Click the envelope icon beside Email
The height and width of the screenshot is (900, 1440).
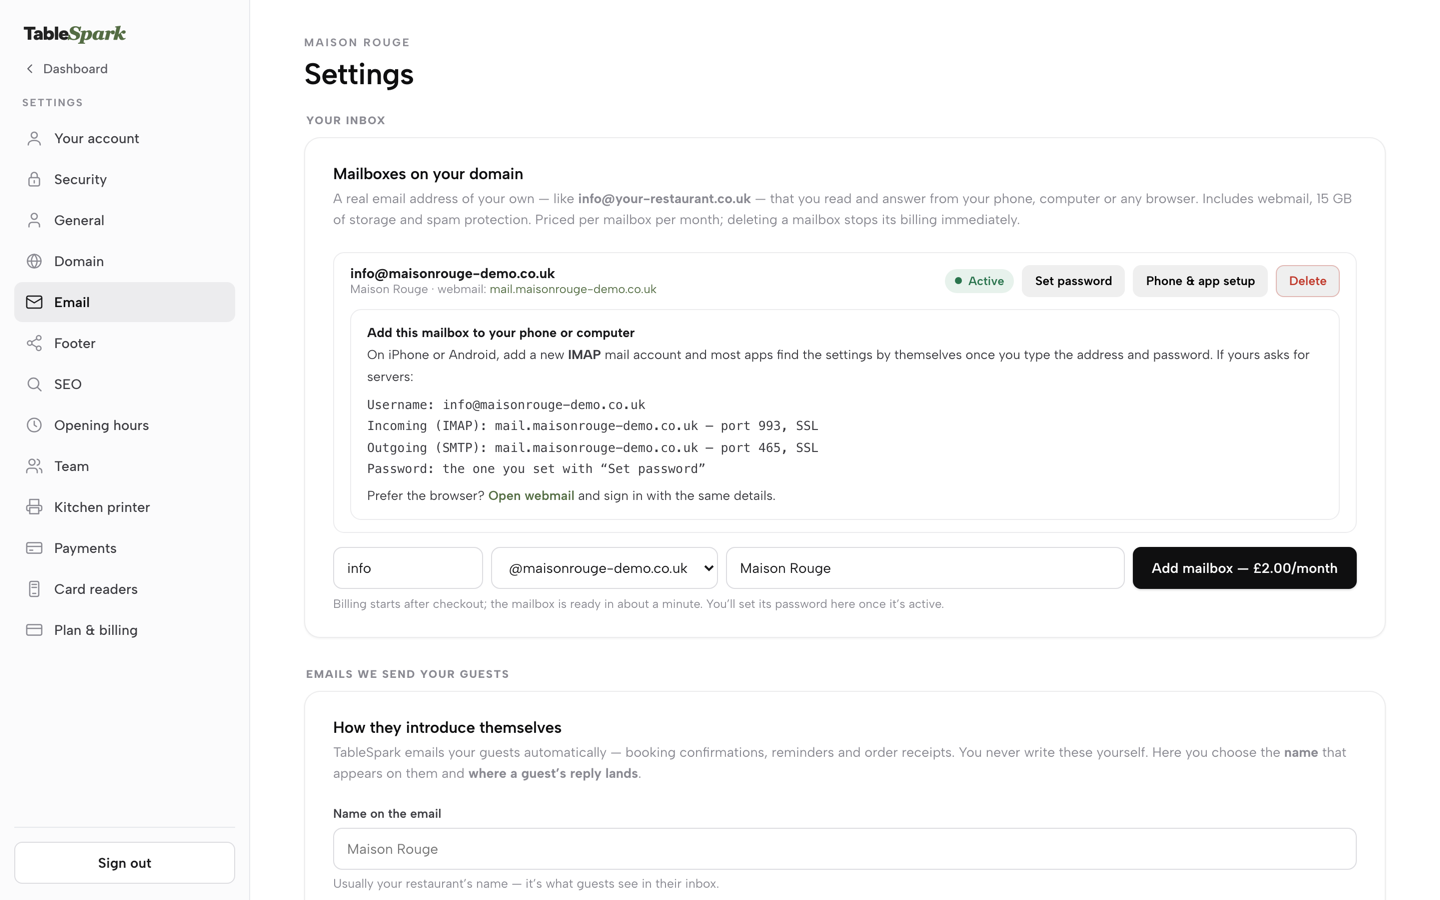(34, 302)
